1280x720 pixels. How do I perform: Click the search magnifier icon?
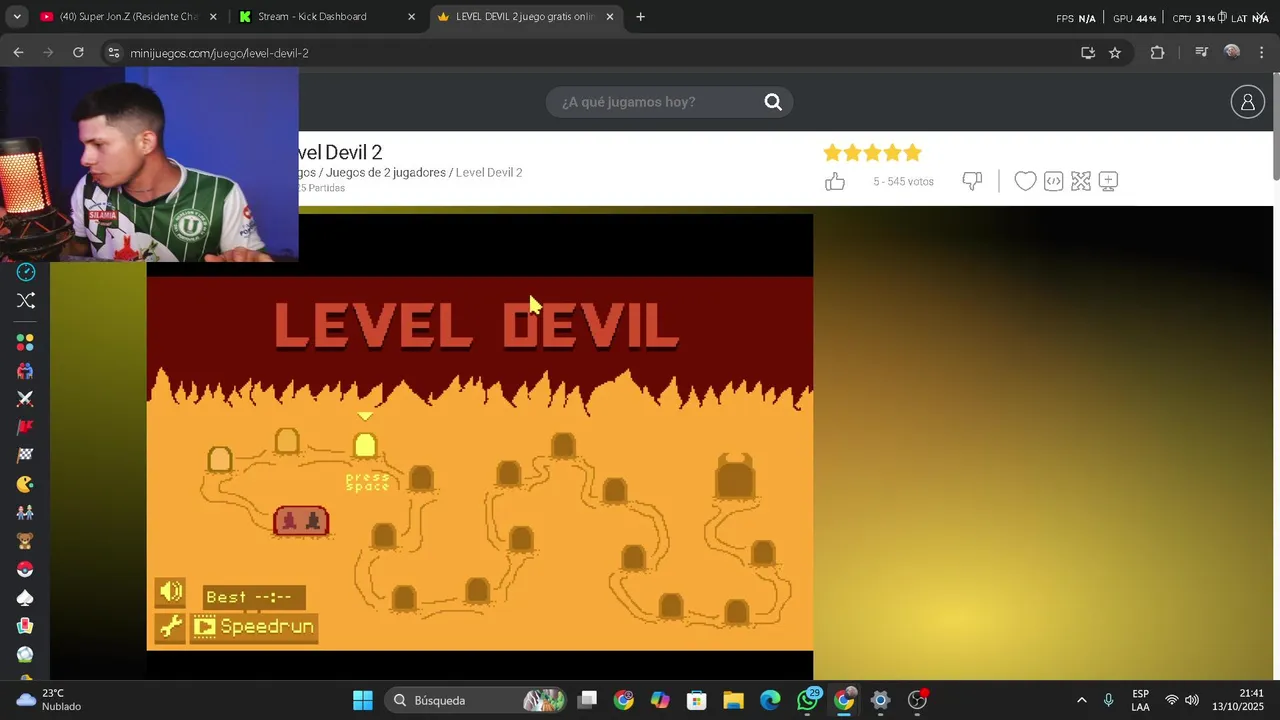pyautogui.click(x=773, y=102)
